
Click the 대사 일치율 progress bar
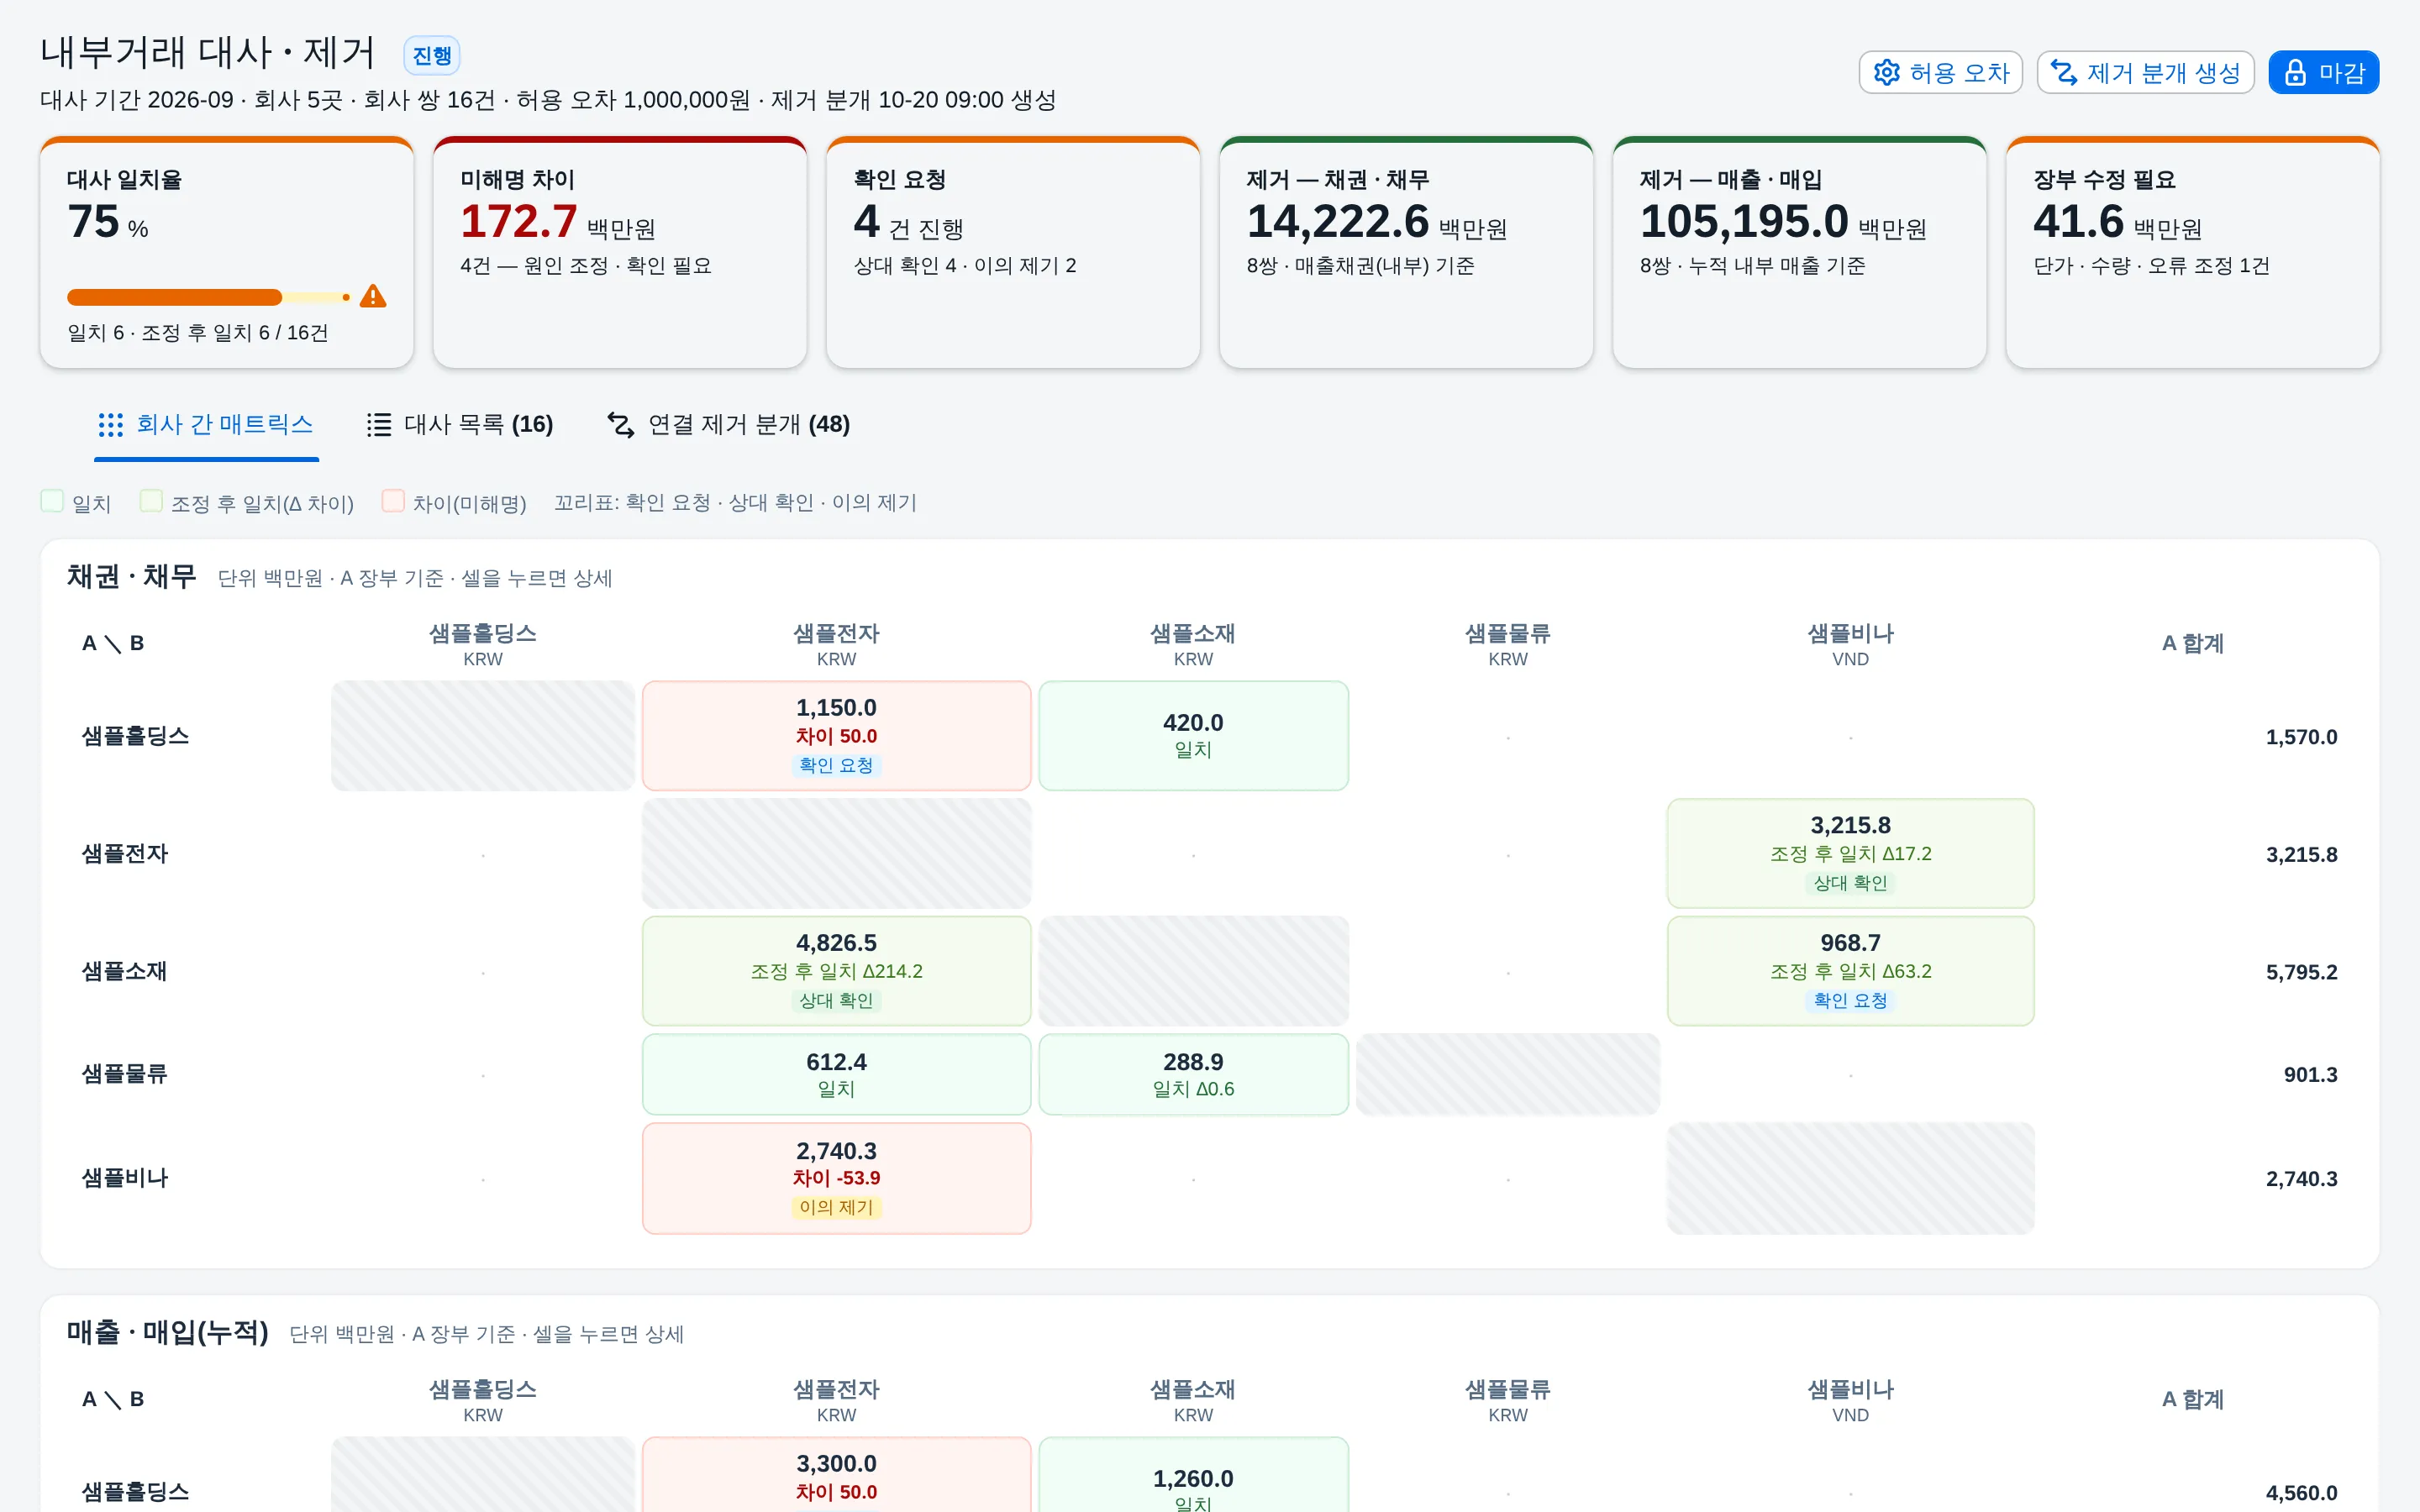208,297
